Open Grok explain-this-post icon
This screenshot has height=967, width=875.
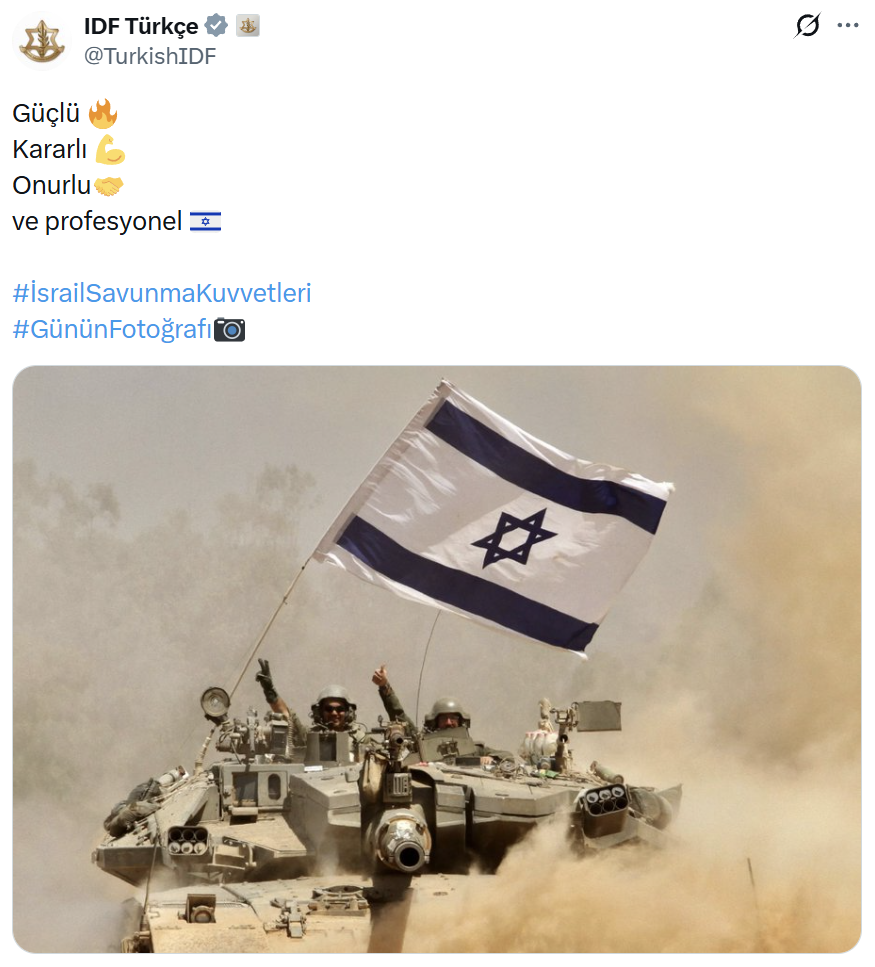pyautogui.click(x=807, y=25)
